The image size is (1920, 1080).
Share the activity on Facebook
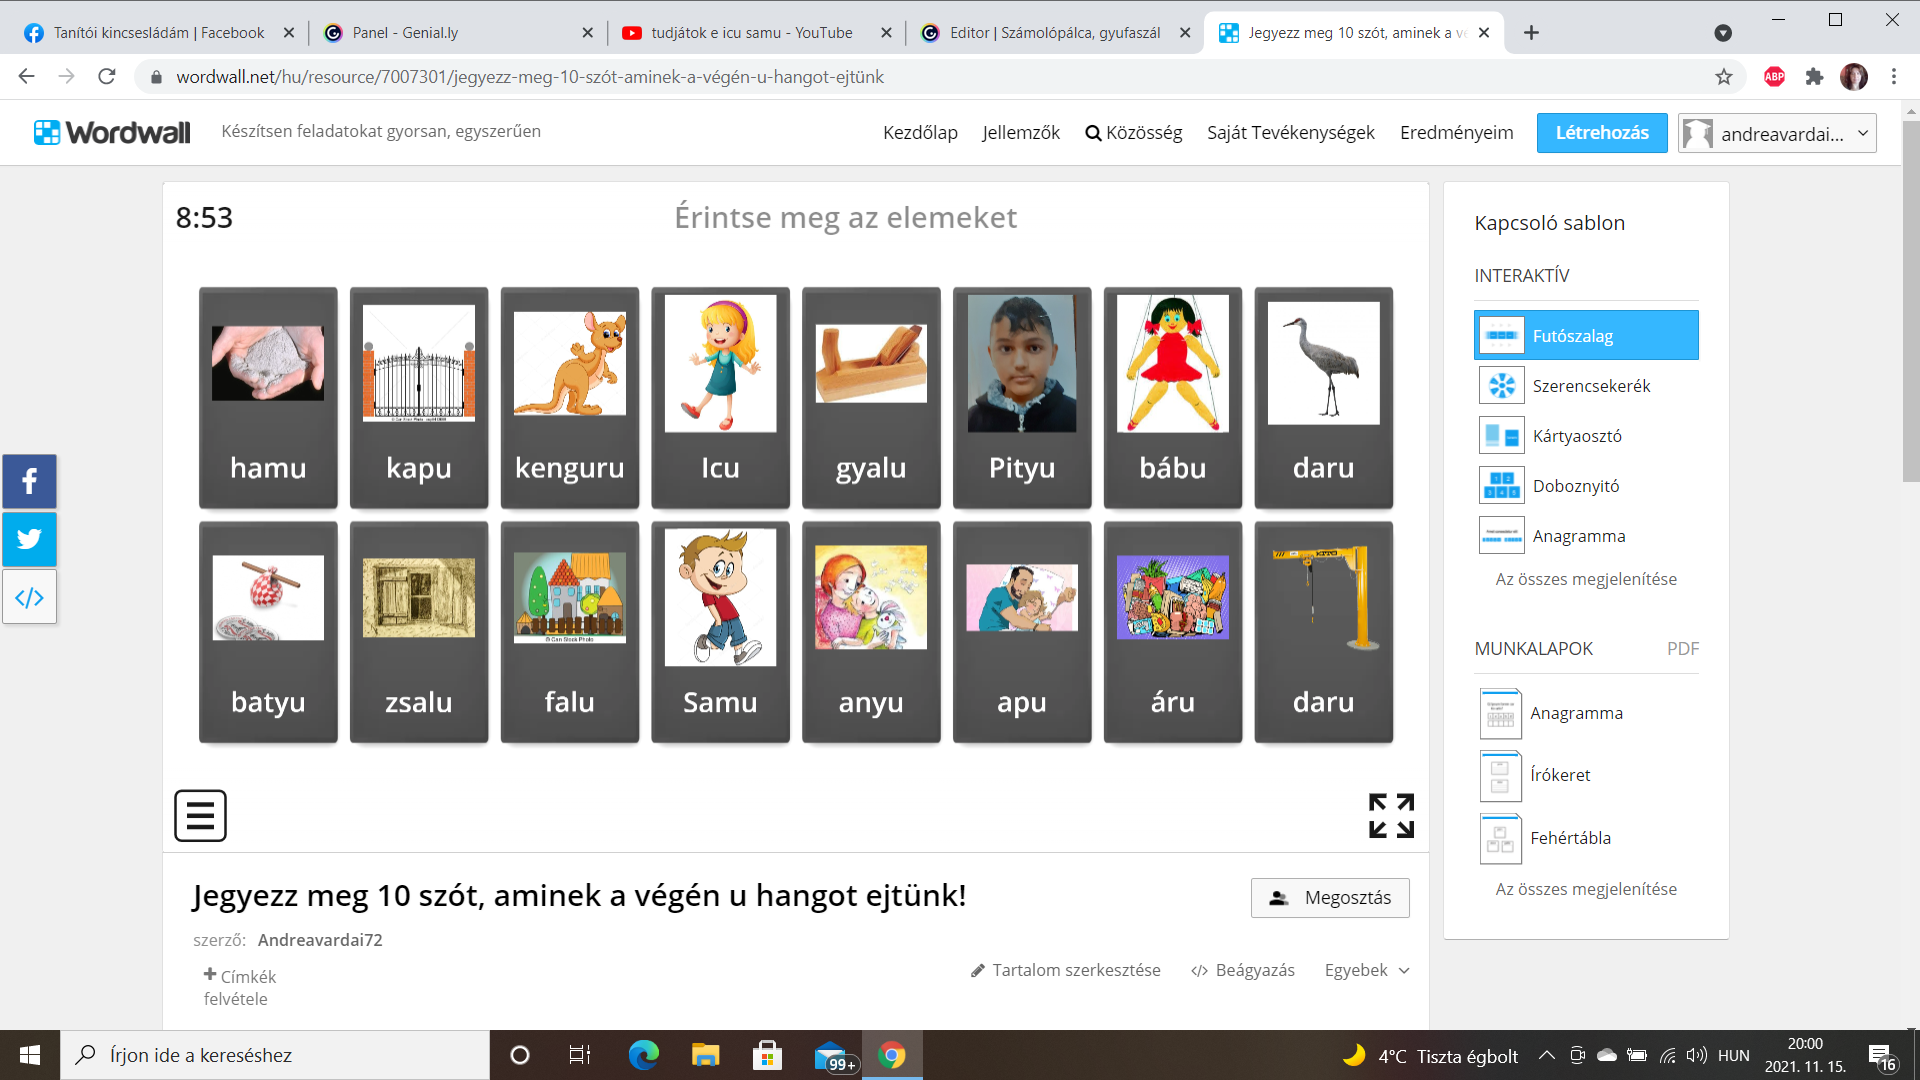tap(29, 481)
